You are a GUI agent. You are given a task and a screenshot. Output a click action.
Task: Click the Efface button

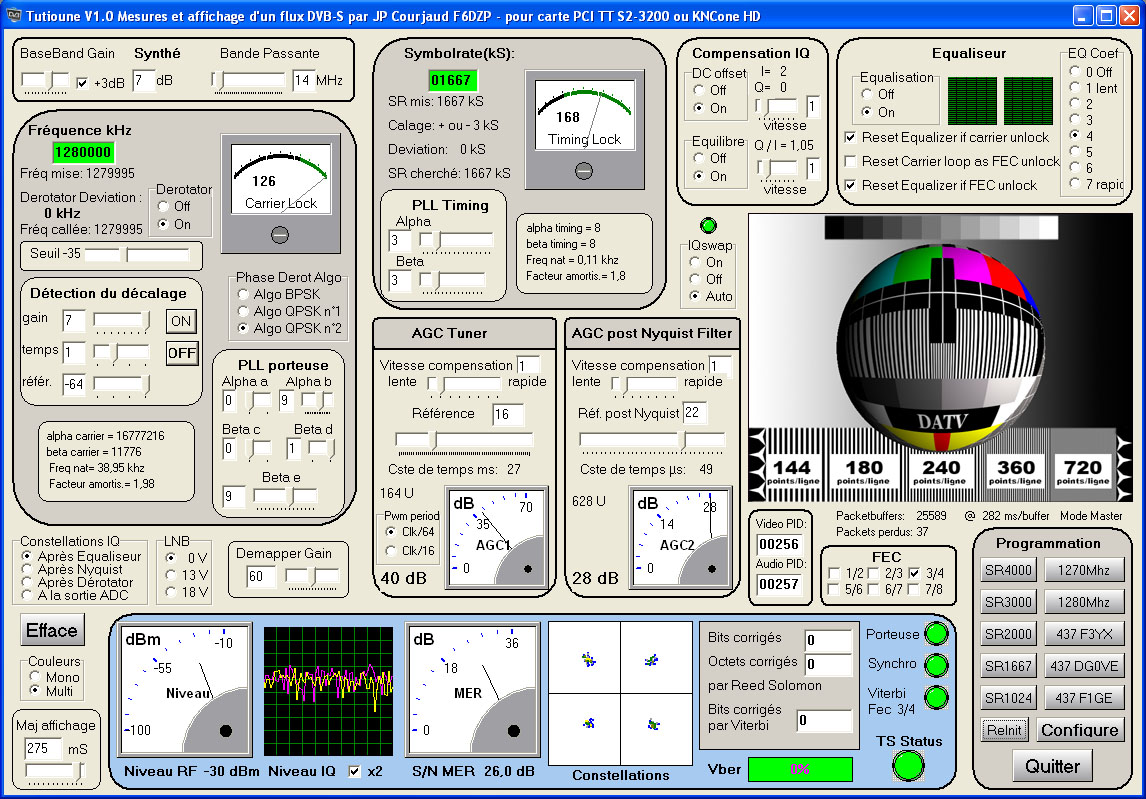(x=52, y=630)
